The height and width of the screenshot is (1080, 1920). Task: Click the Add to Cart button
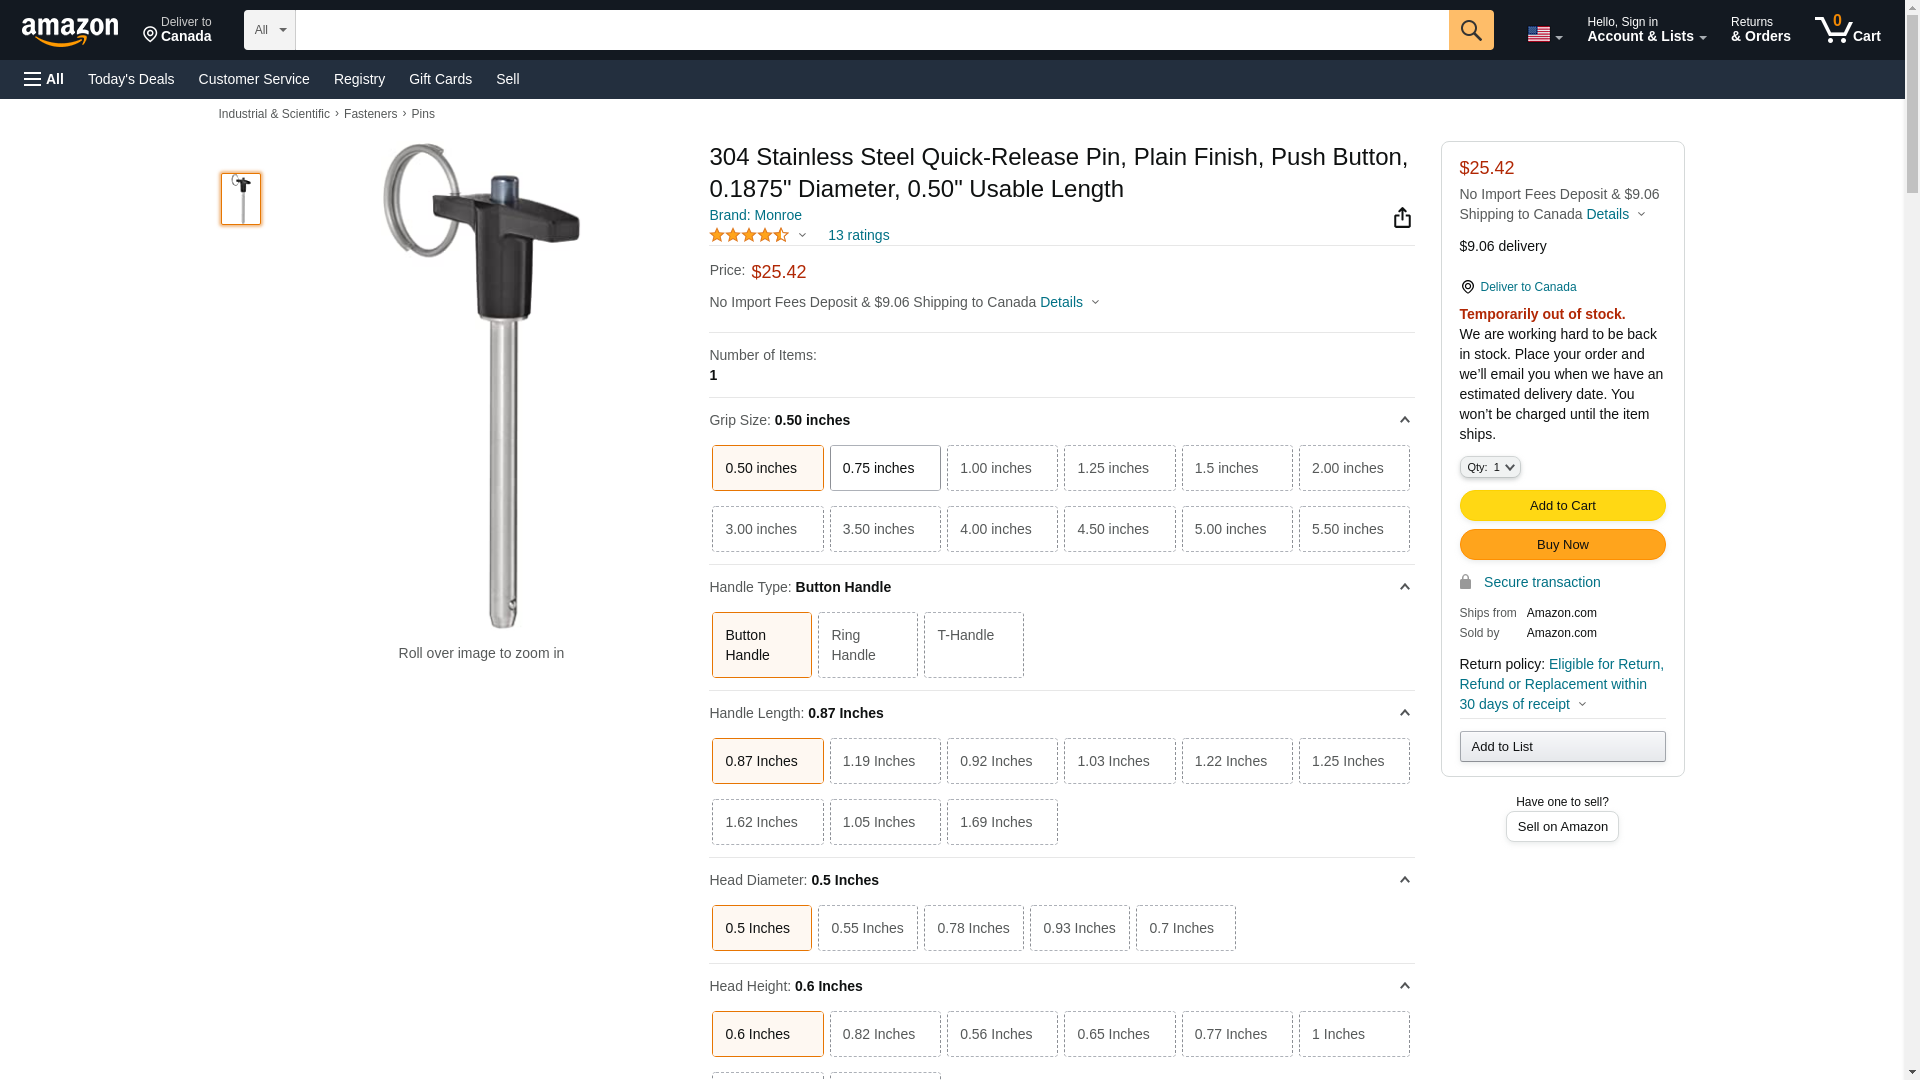coord(1561,505)
